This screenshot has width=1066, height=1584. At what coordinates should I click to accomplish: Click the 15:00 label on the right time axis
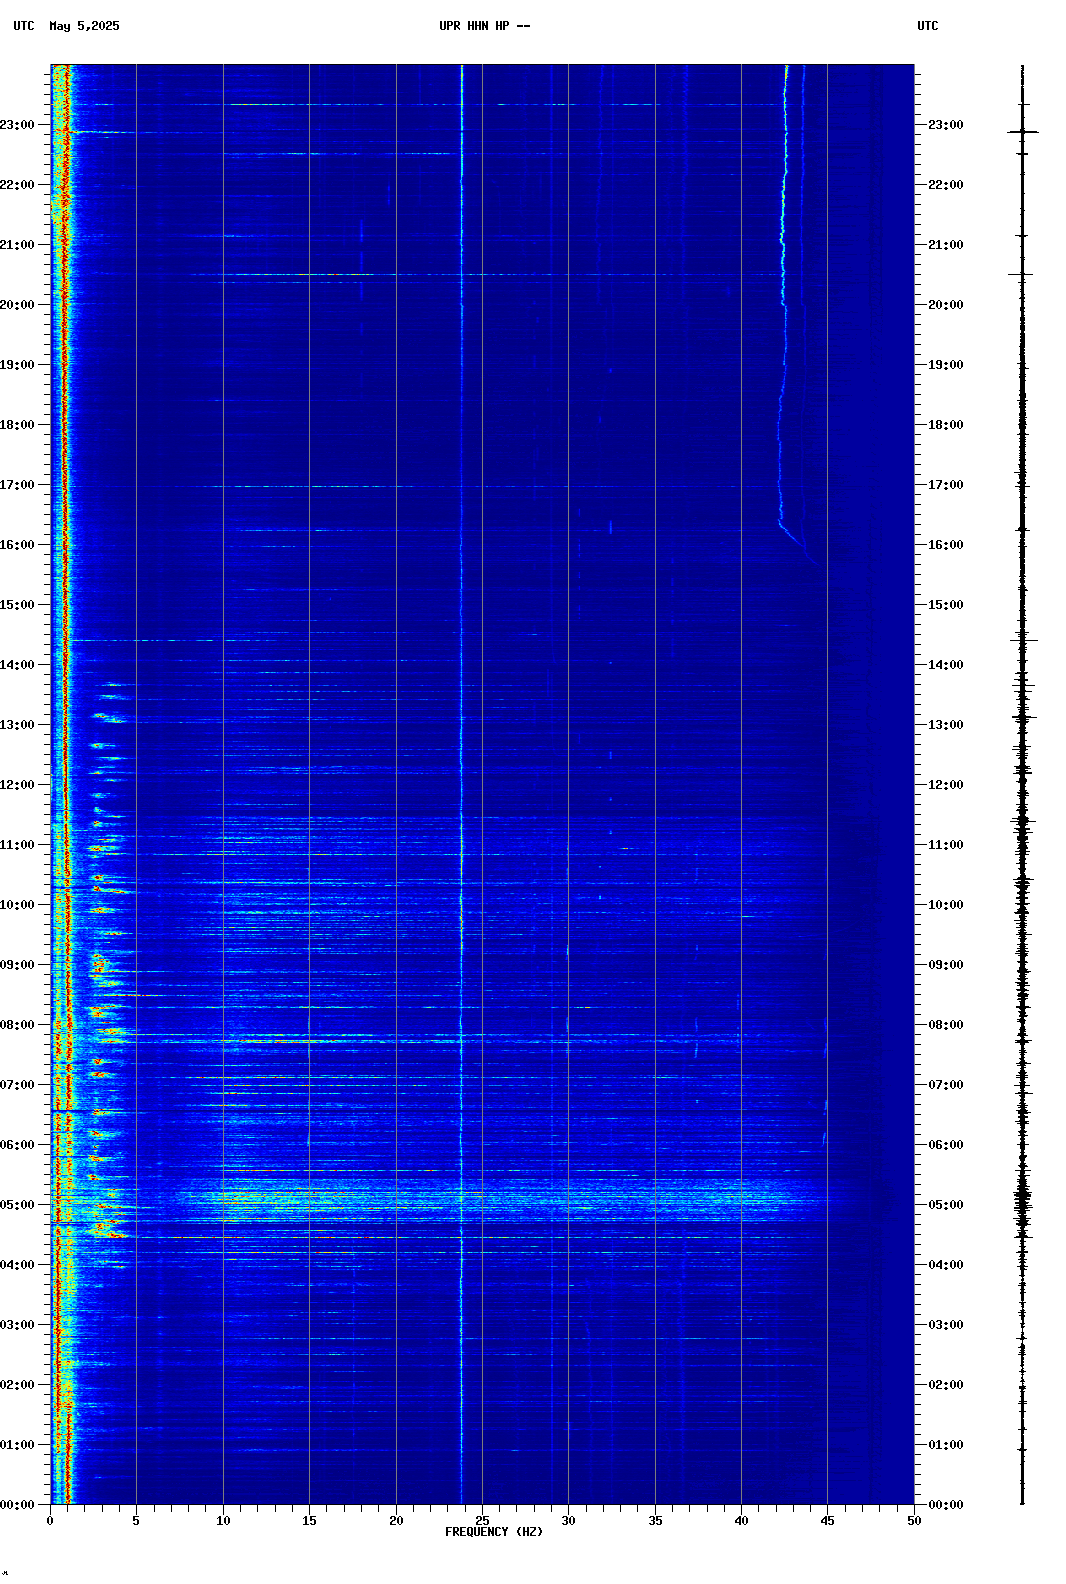(x=945, y=605)
